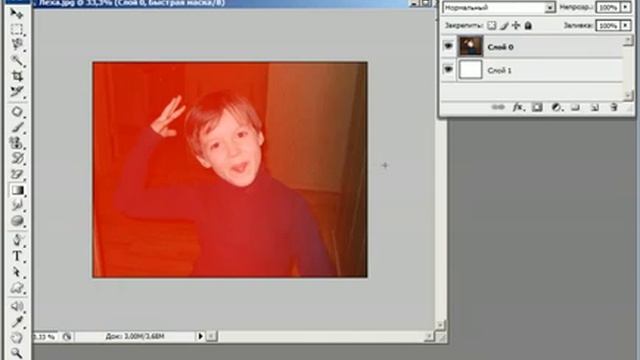Toggle lock transparent pixels
This screenshot has height=360, width=640.
click(x=492, y=25)
